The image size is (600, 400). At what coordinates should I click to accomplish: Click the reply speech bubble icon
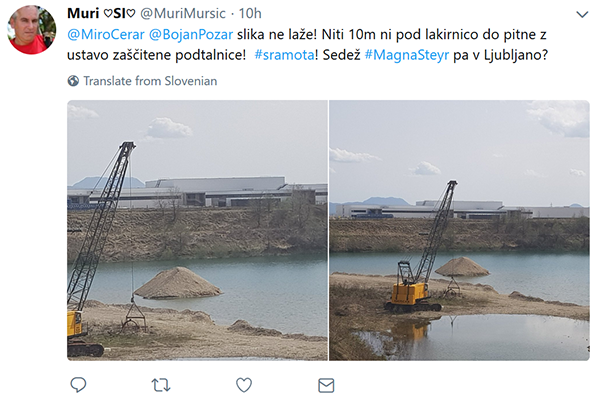pos(78,385)
